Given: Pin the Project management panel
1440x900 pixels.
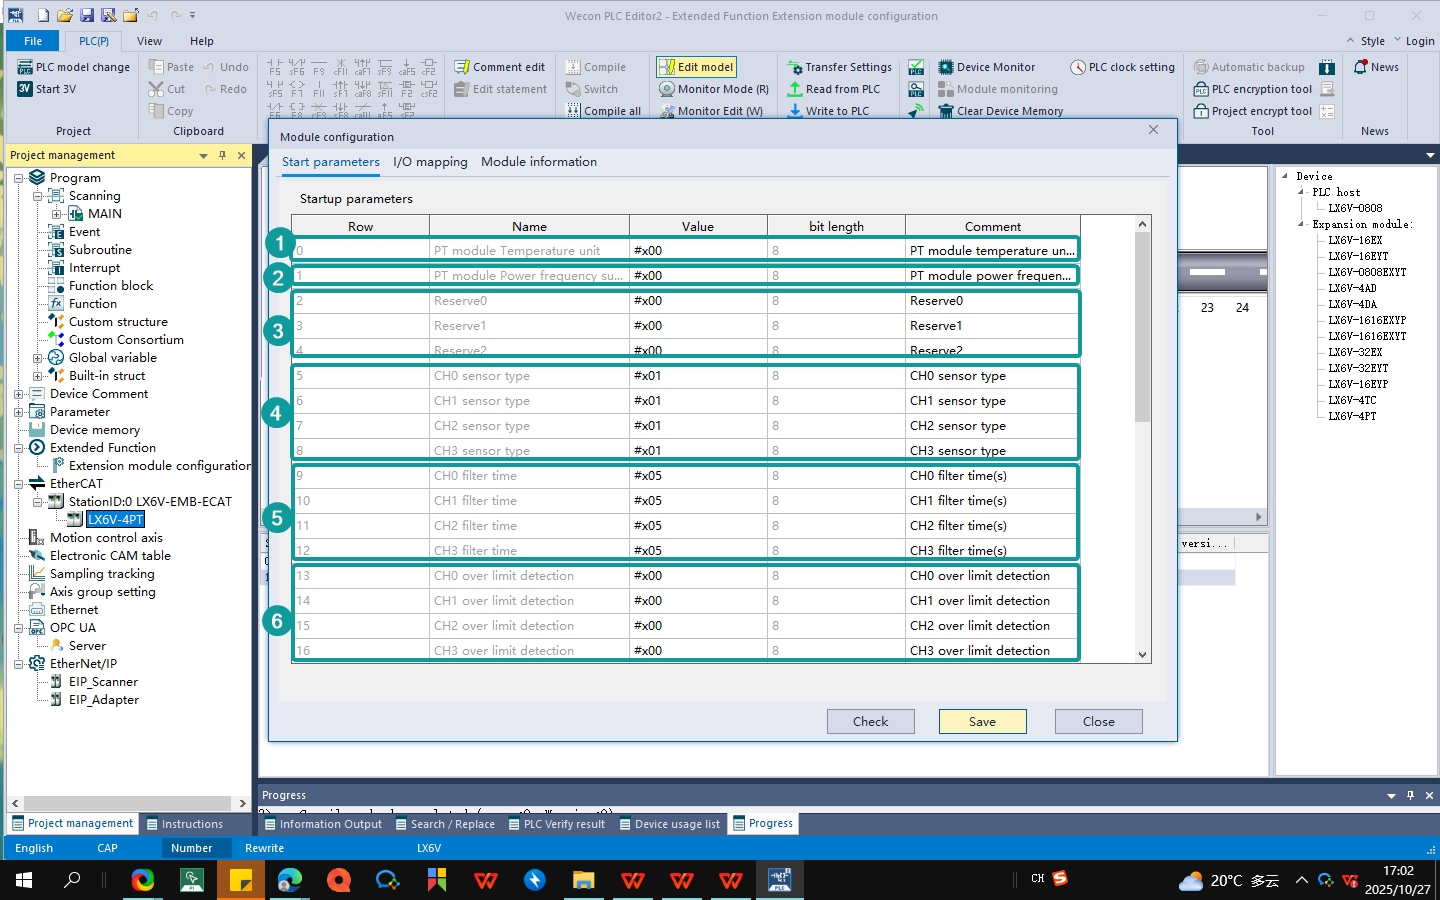Looking at the screenshot, I should 222,155.
